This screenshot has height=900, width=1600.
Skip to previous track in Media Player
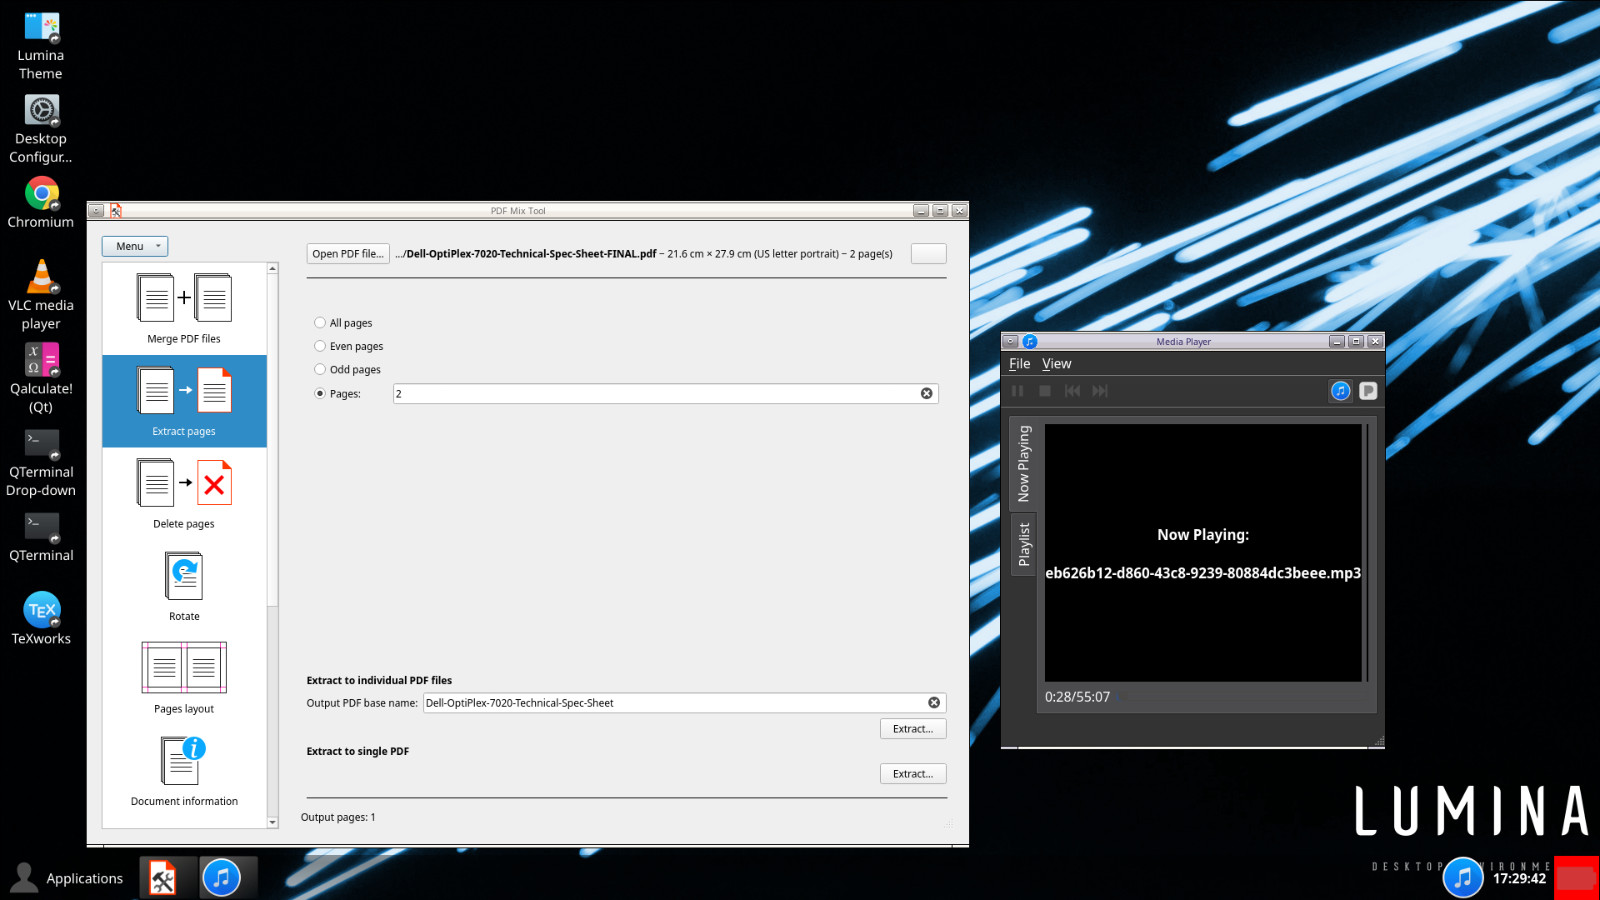click(1072, 391)
